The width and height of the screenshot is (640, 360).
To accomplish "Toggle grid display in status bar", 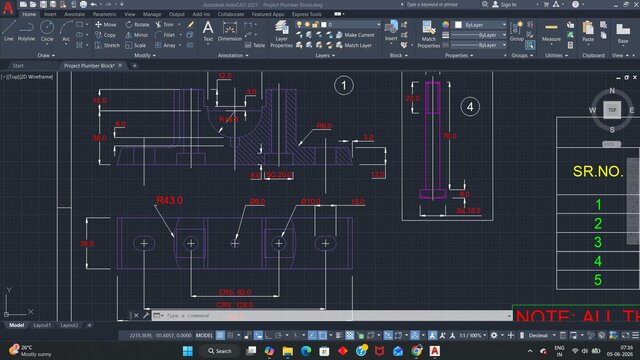I will [220, 336].
